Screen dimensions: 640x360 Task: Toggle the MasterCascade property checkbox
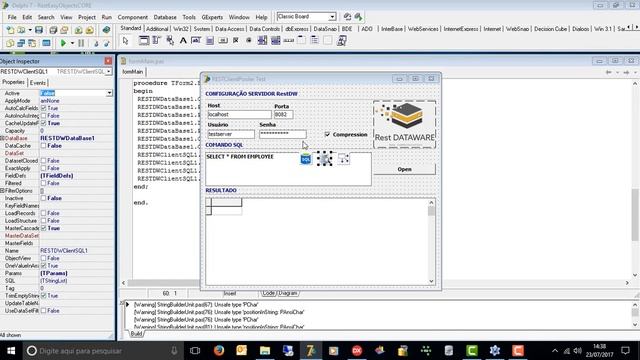(x=43, y=228)
